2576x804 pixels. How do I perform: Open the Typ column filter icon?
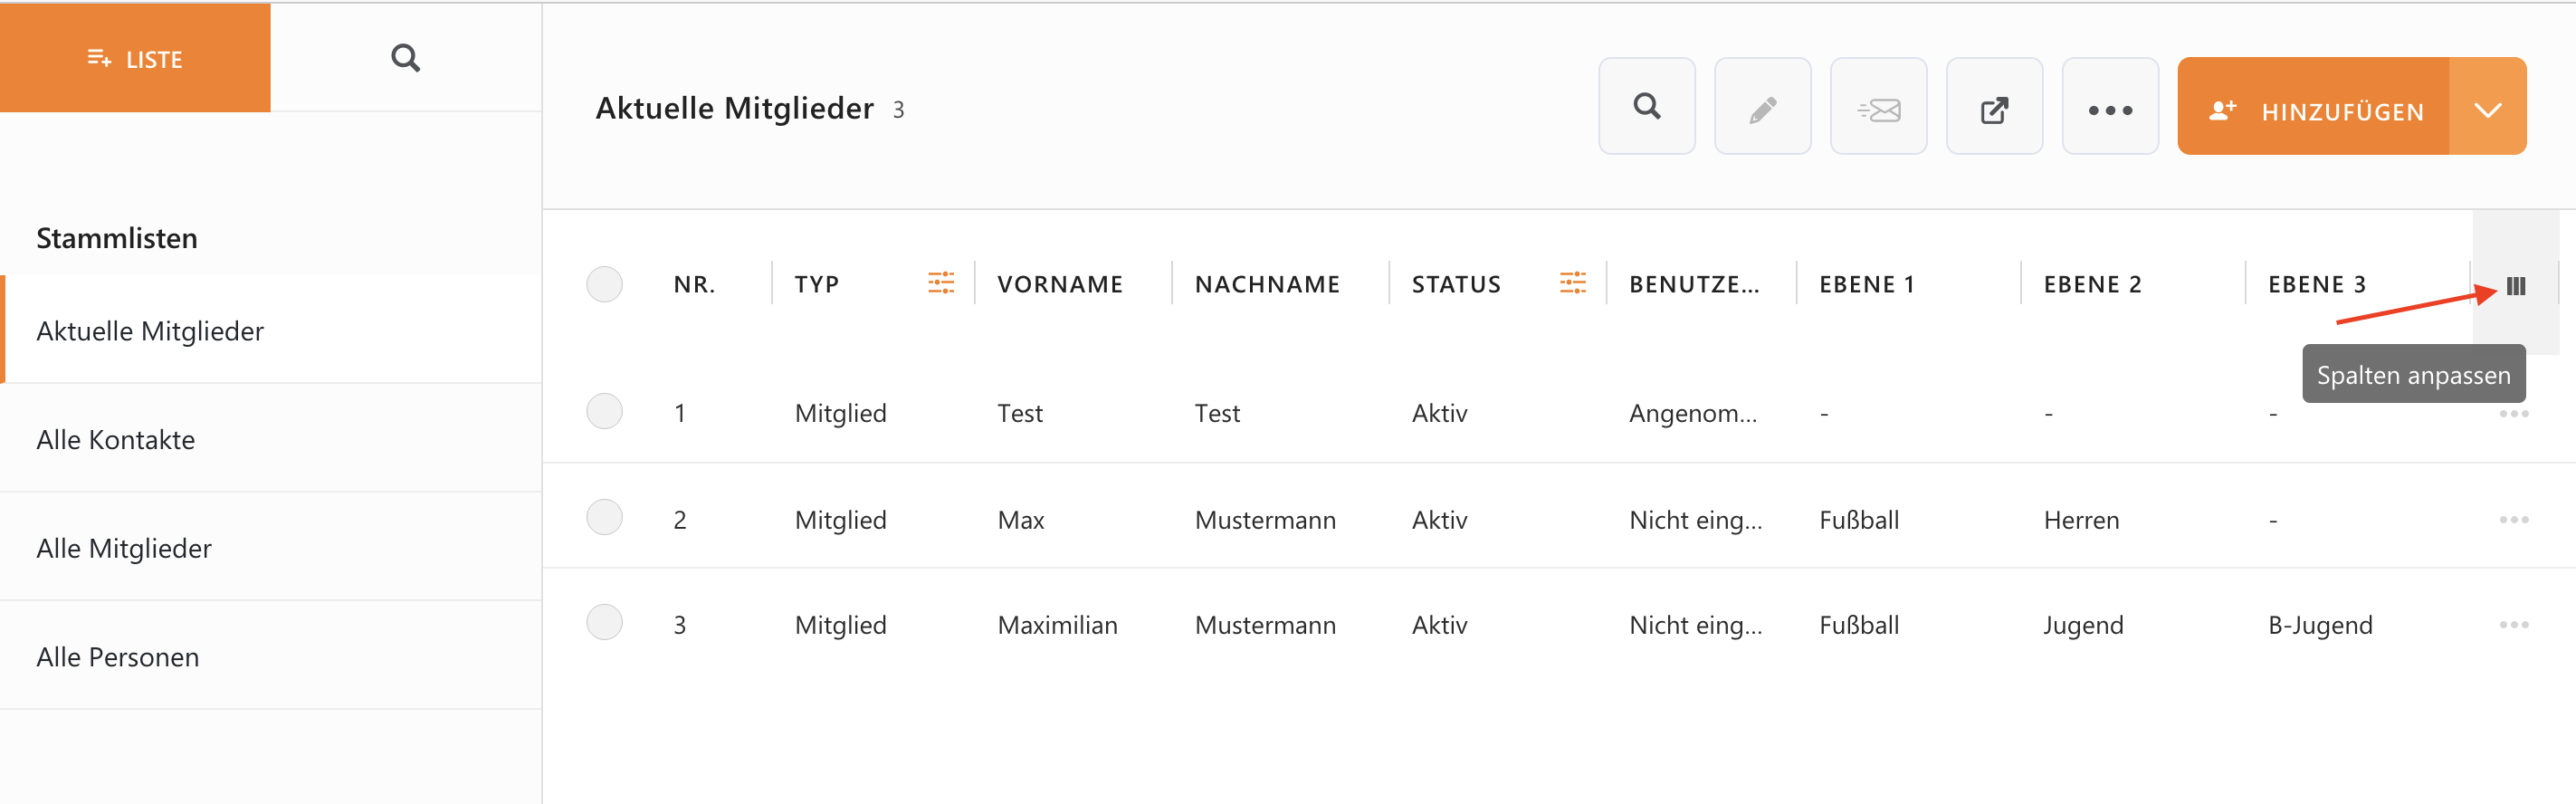940,283
